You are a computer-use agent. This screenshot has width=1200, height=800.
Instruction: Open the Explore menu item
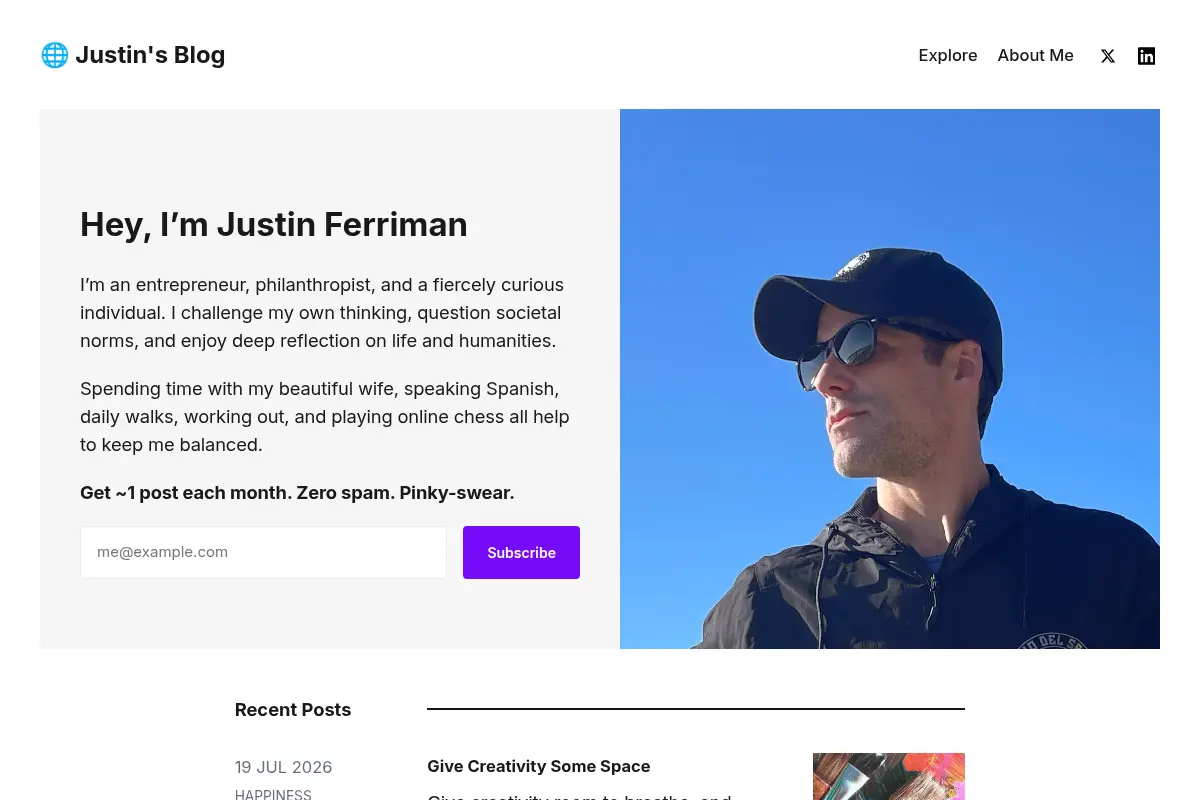point(948,56)
